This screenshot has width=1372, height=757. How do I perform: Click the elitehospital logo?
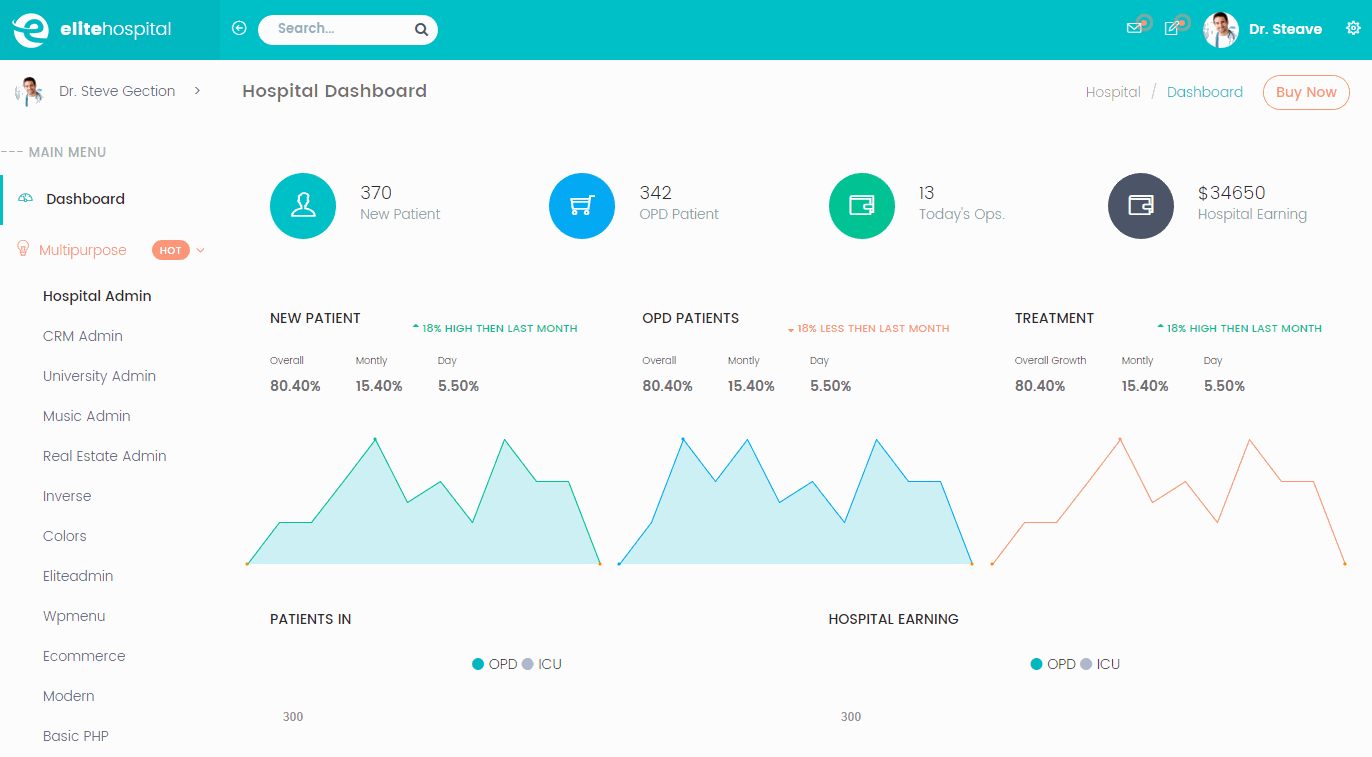pos(92,30)
